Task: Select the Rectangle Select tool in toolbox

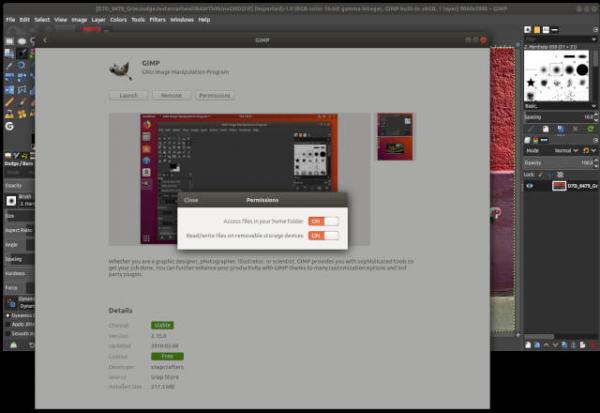Action: 9,41
